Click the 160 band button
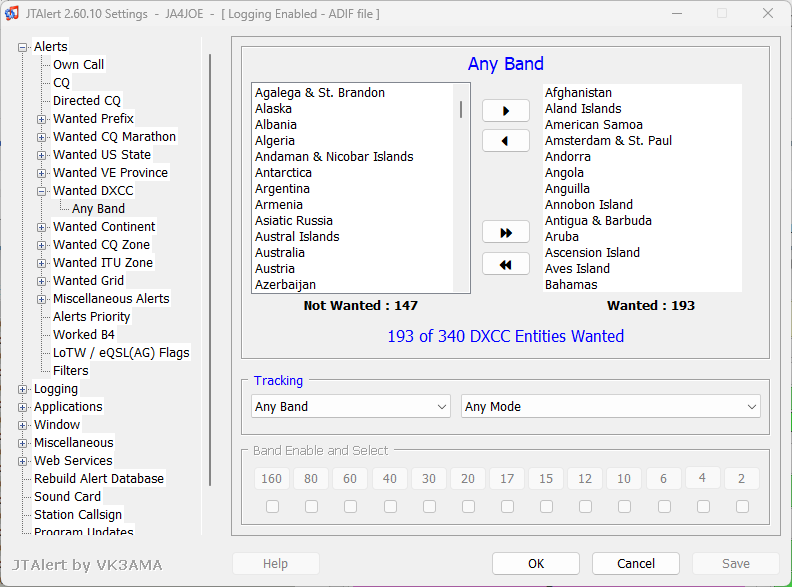The image size is (792, 587). click(272, 478)
